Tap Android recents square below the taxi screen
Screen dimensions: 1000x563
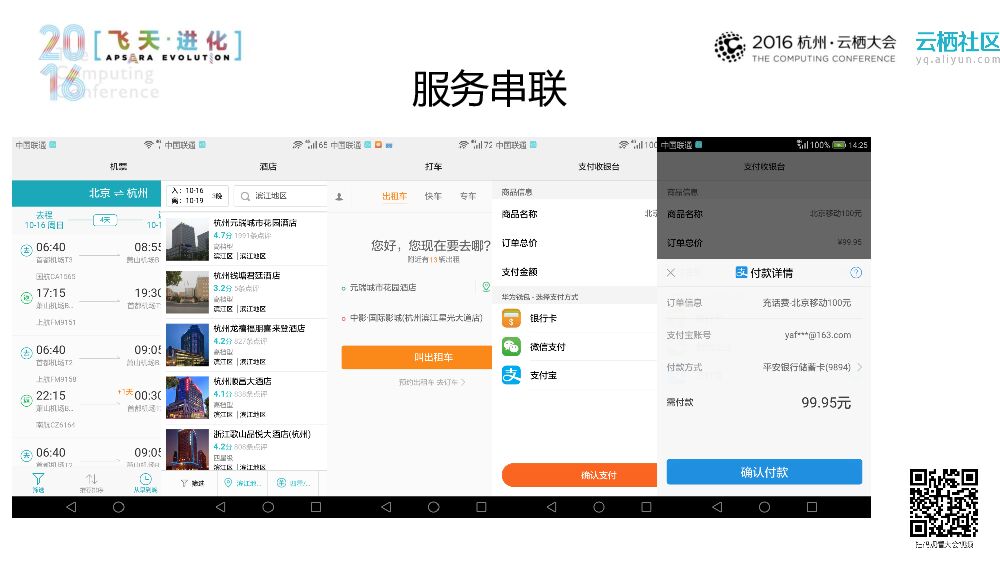(481, 507)
